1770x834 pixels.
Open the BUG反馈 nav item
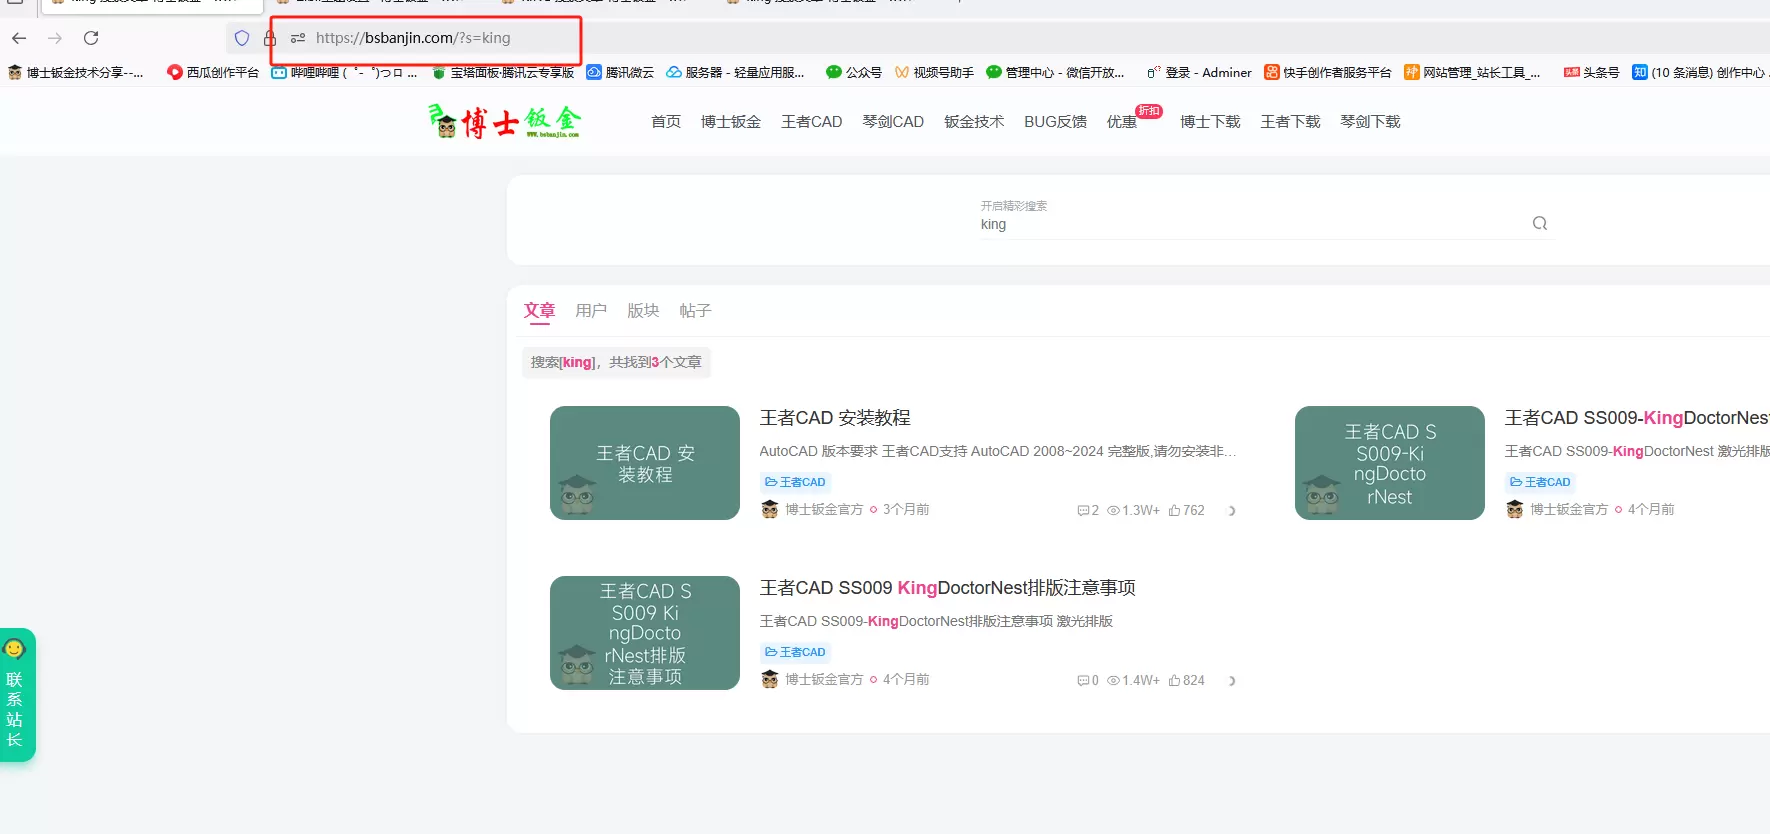tap(1055, 121)
